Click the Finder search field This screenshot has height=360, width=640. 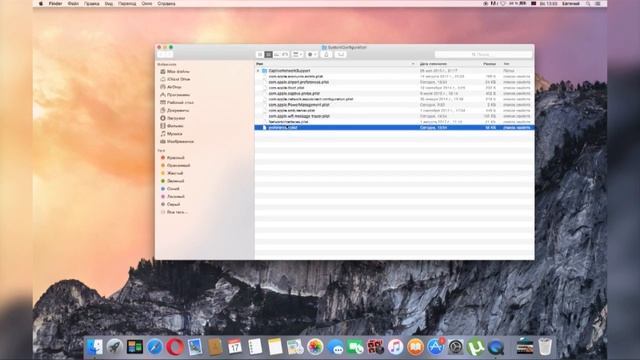484,54
